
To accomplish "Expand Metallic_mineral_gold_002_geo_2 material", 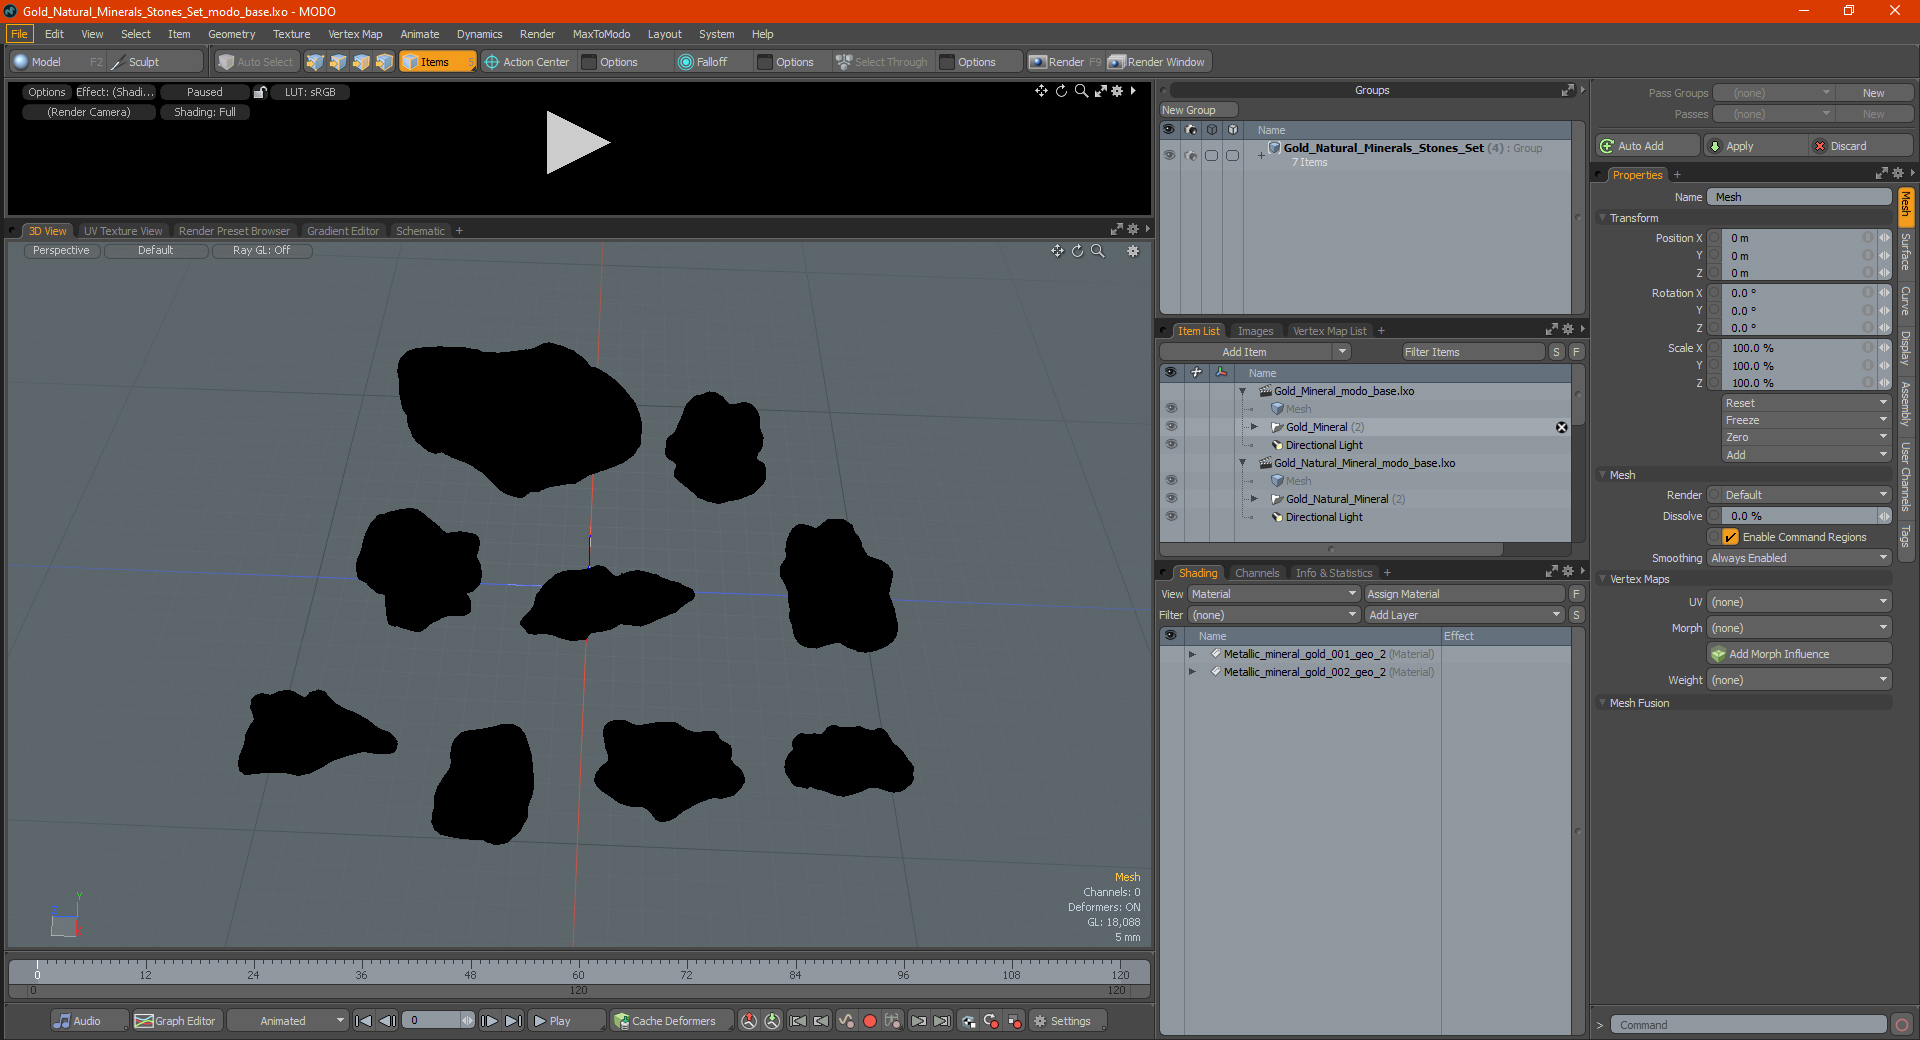I will click(x=1192, y=672).
